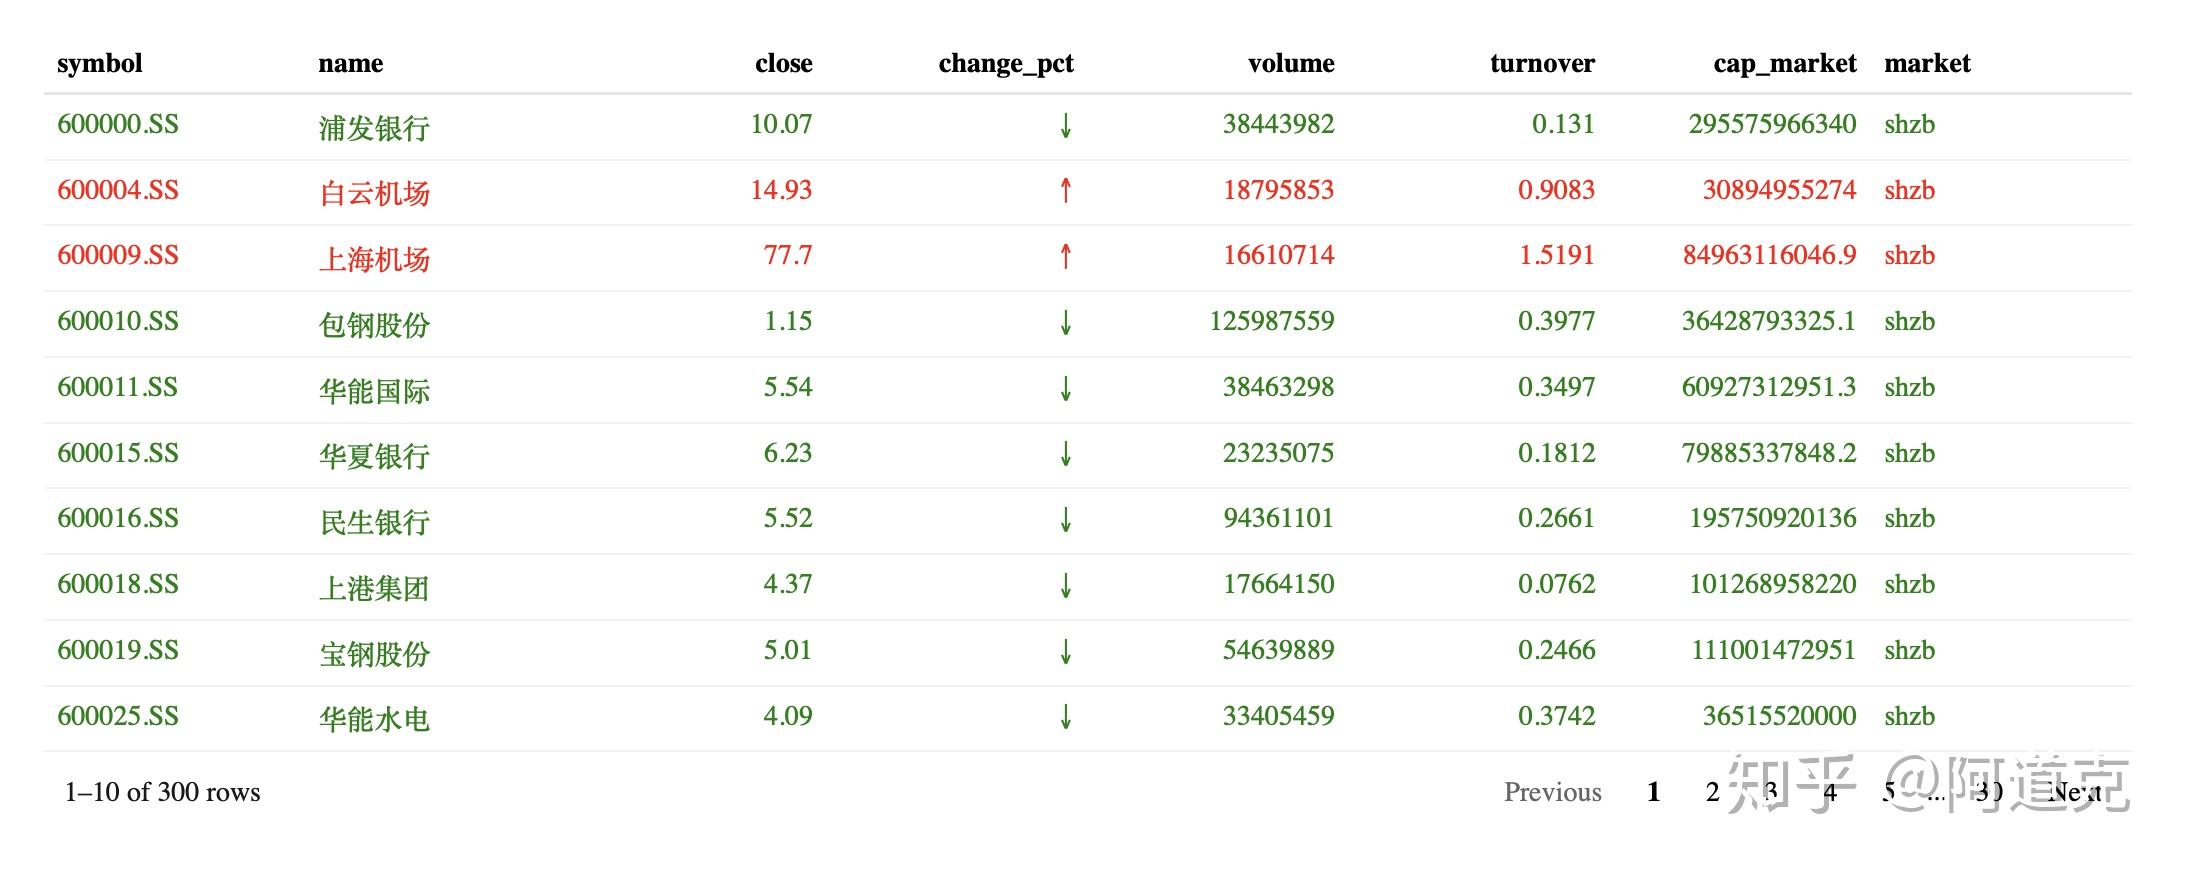This screenshot has height=874, width=2186.
Task: Click the 华夏银行 name cell
Action: click(x=374, y=455)
